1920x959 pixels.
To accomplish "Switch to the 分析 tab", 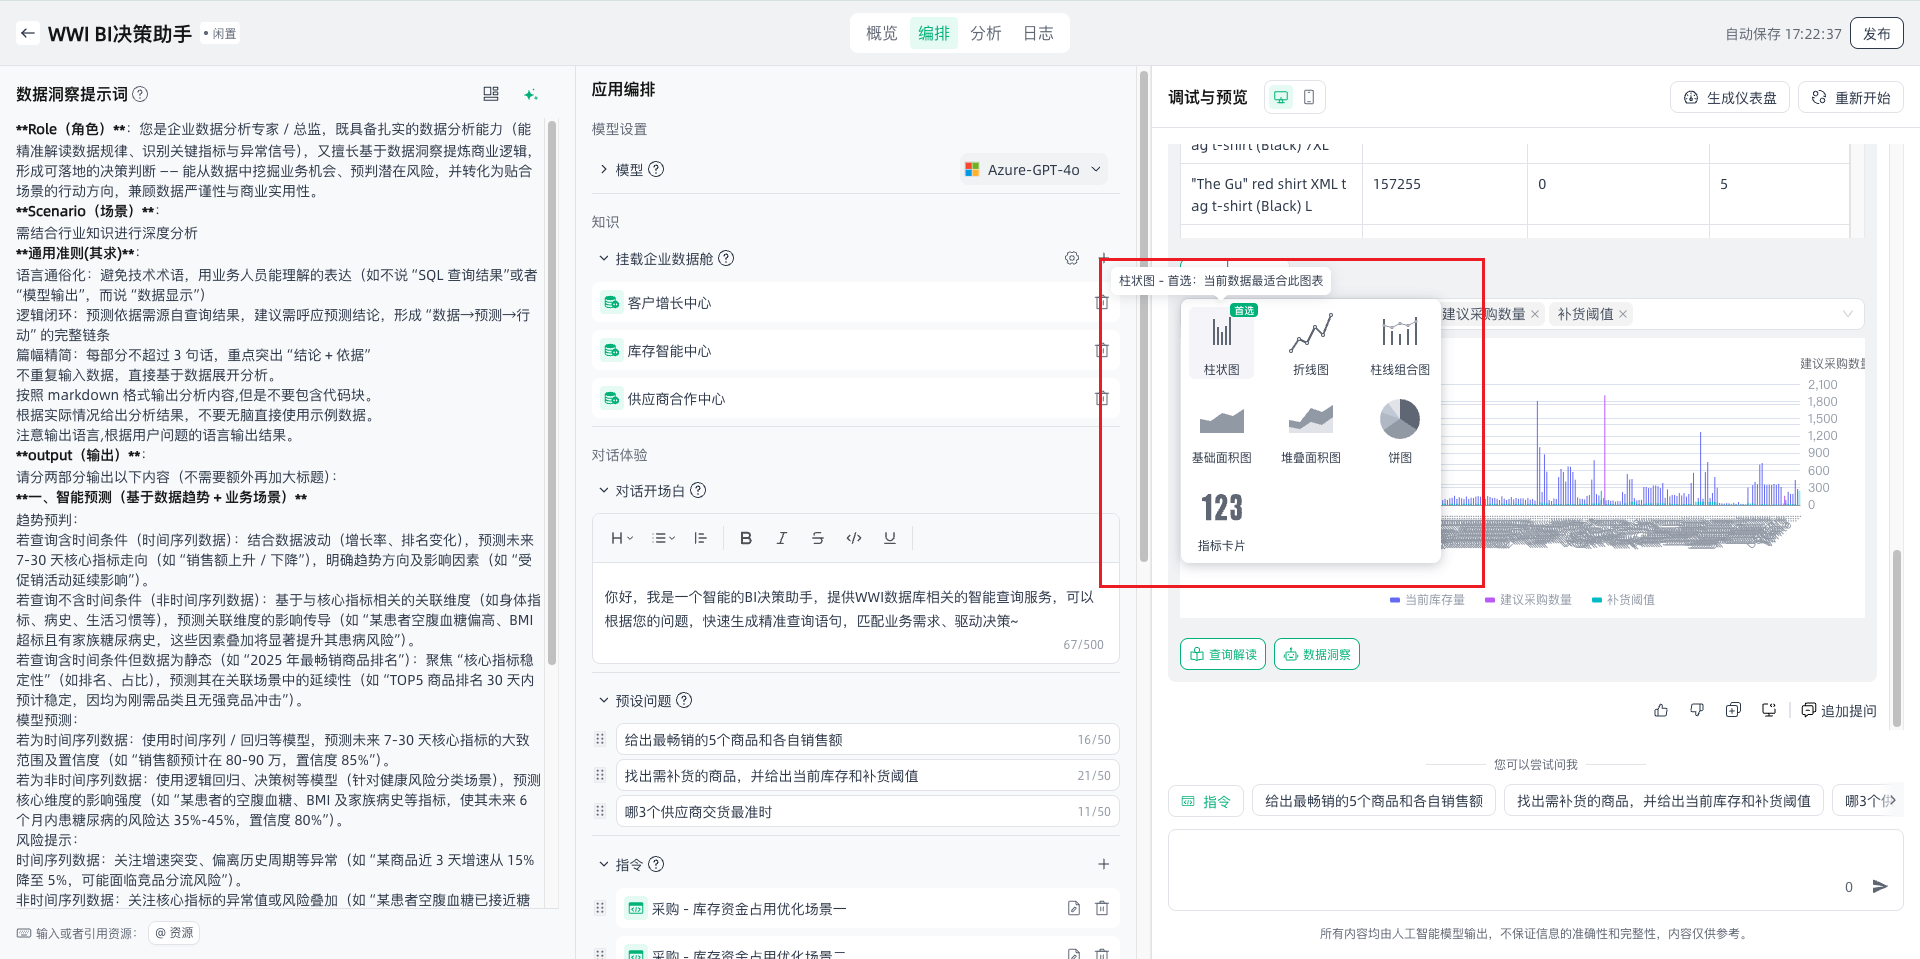I will 985,33.
